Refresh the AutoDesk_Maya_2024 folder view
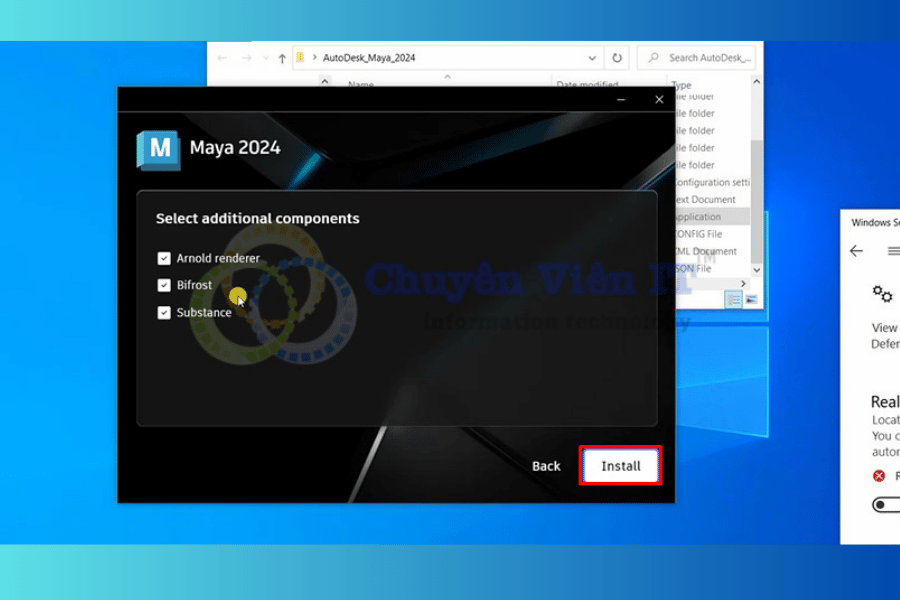The height and width of the screenshot is (600, 900). coord(617,58)
